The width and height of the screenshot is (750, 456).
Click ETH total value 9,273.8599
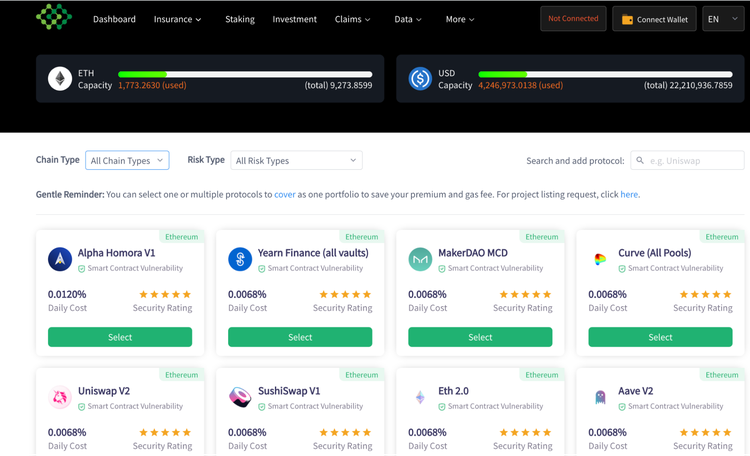tap(338, 85)
